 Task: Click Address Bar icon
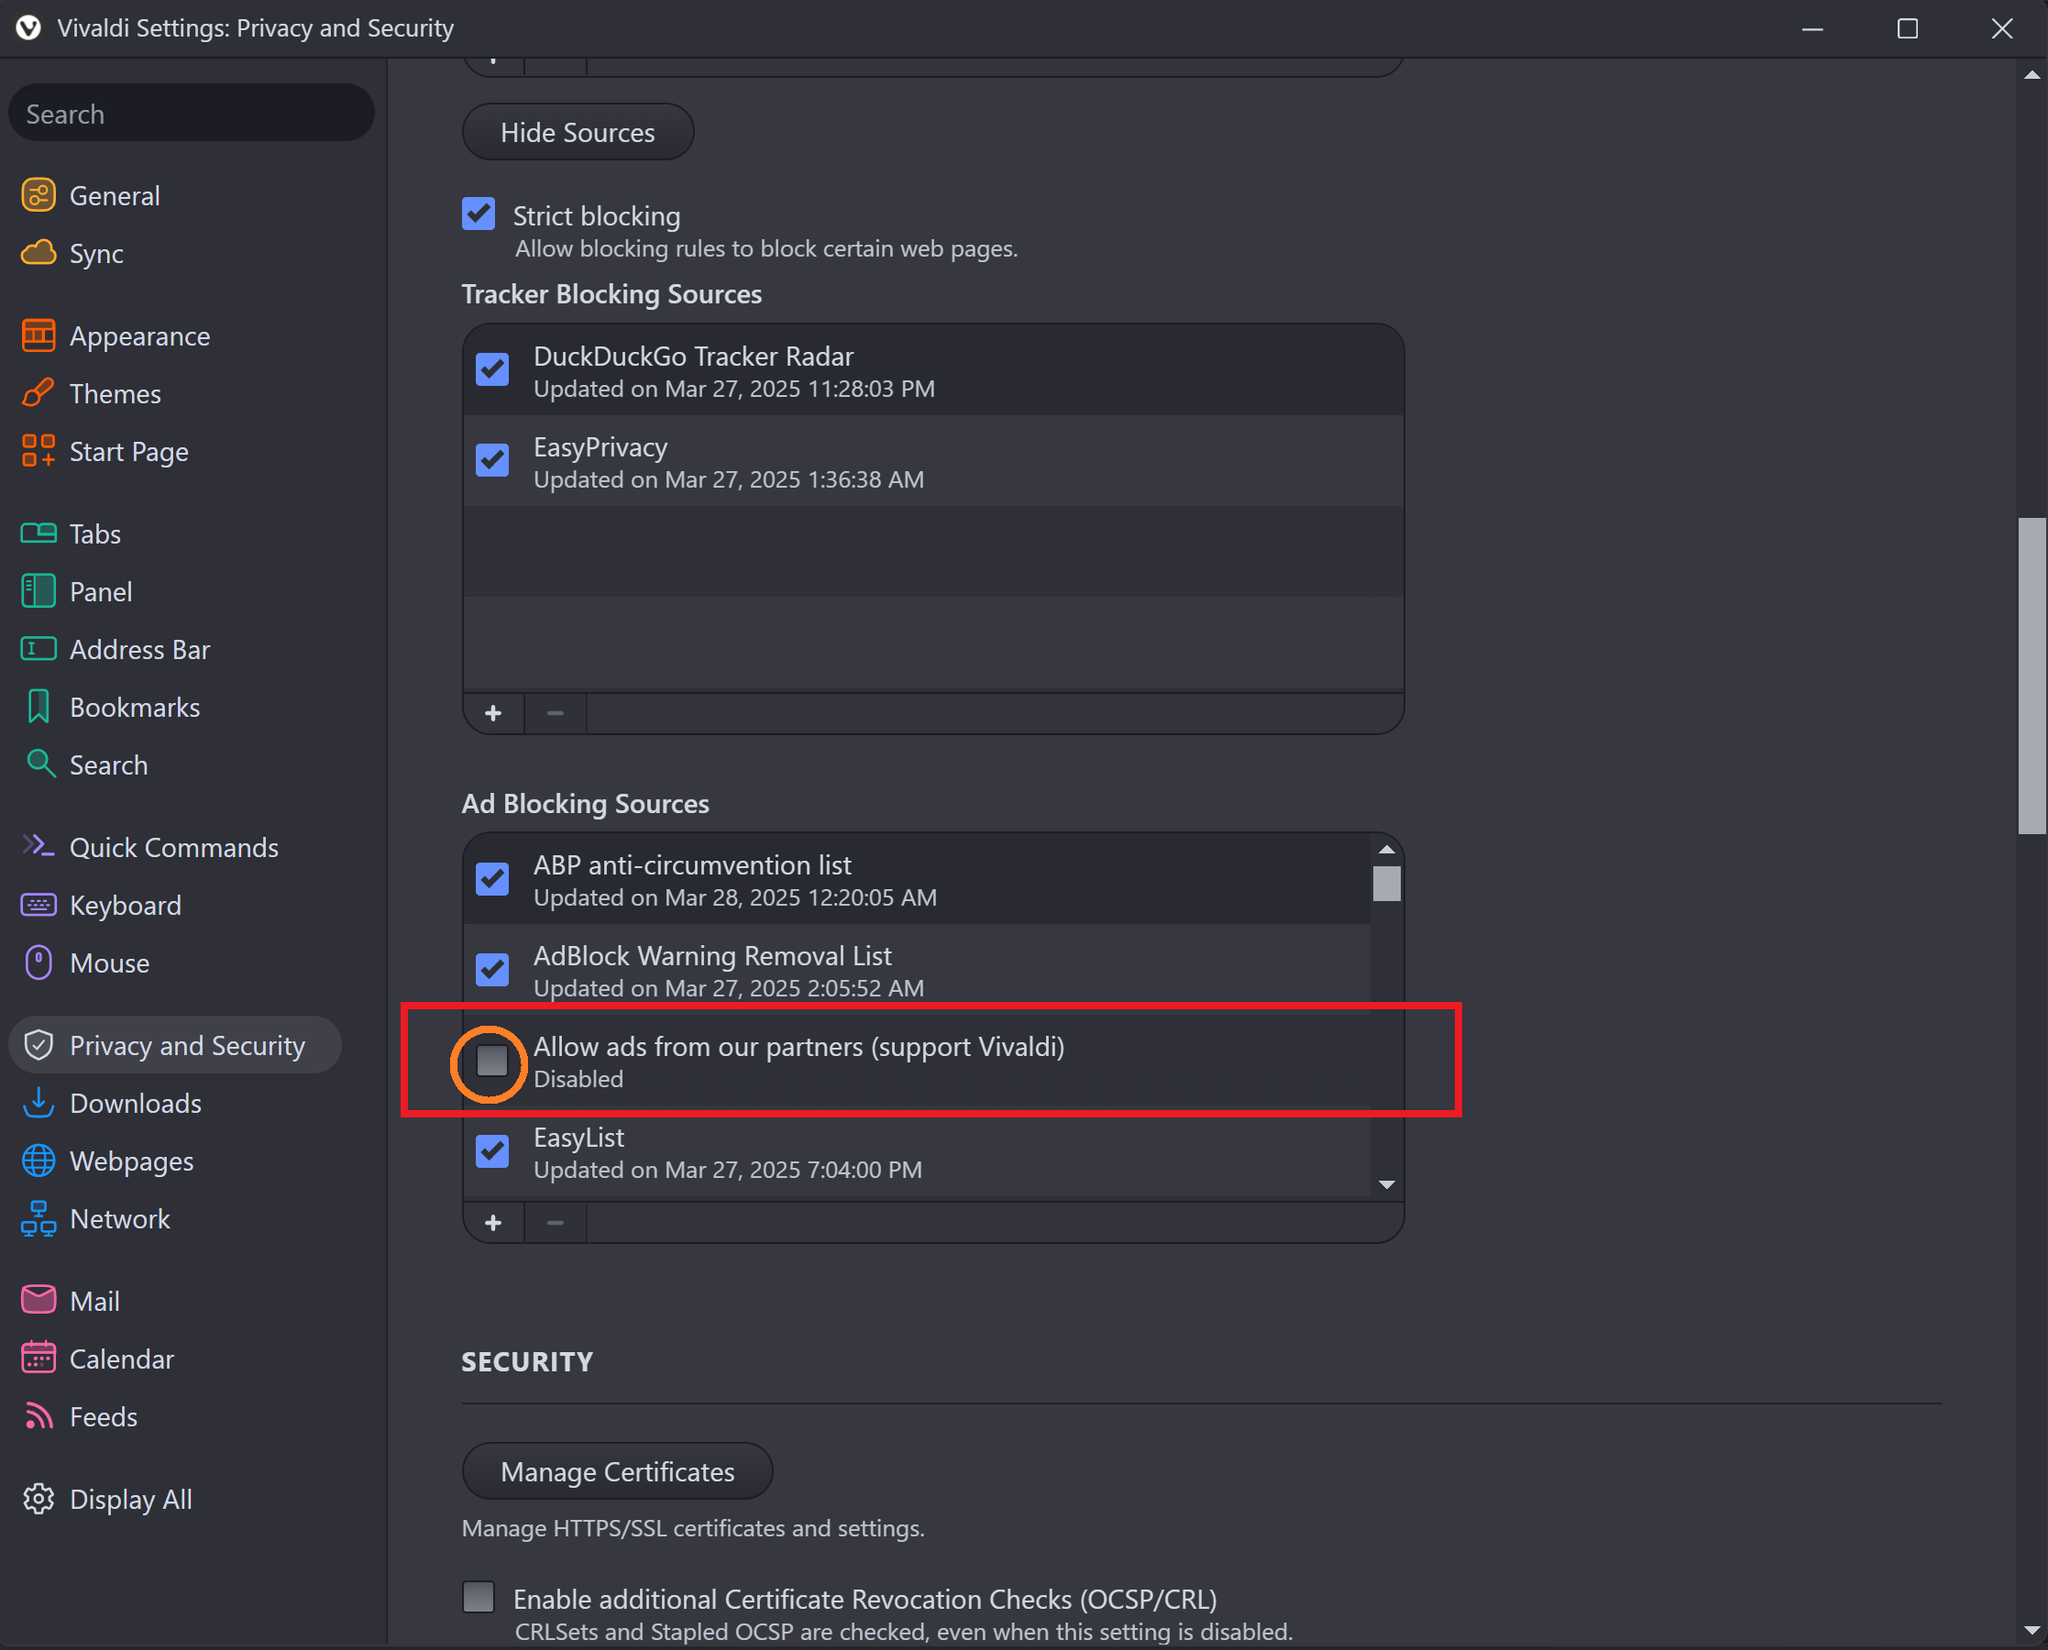tap(38, 649)
